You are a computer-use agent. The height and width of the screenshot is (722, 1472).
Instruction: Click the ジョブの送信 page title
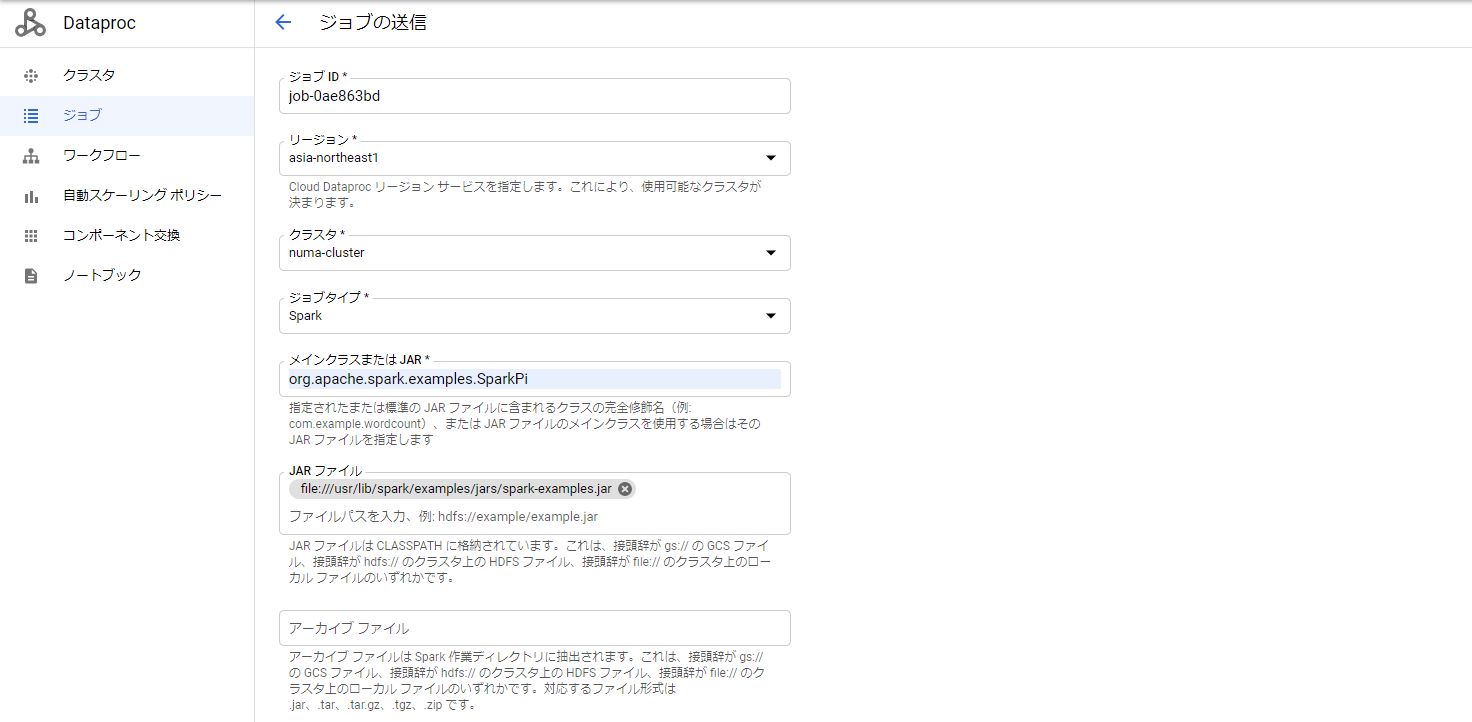tap(373, 23)
